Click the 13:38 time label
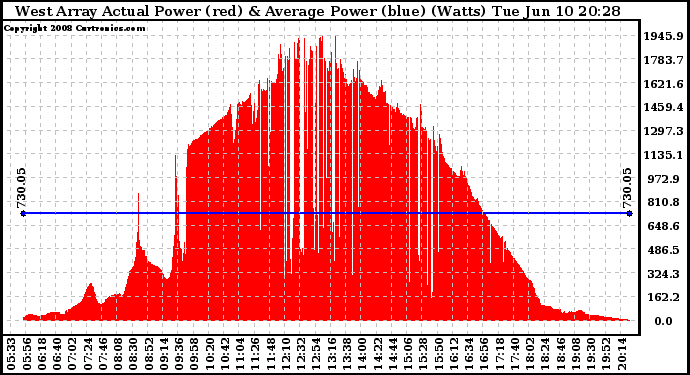Image resolution: width=690 pixels, height=375 pixels. click(x=346, y=354)
